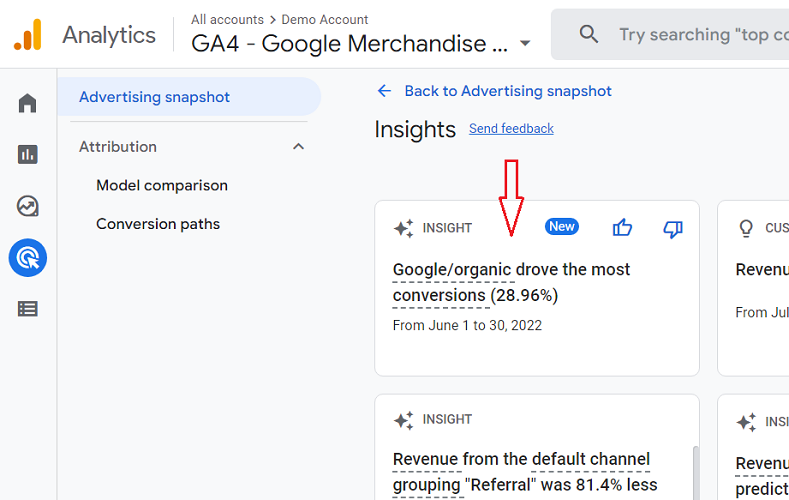The image size is (789, 500).
Task: Give thumbs down to Google/organic insight
Action: (673, 229)
